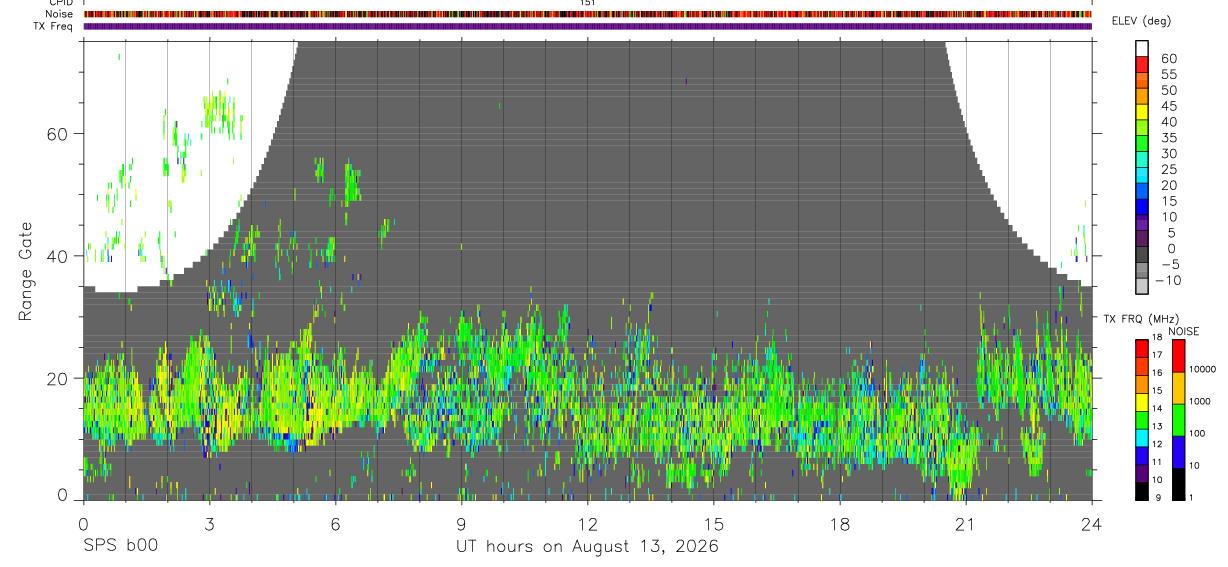Click the 3 hour tick on time axis
The height and width of the screenshot is (567, 1228).
pyautogui.click(x=209, y=524)
